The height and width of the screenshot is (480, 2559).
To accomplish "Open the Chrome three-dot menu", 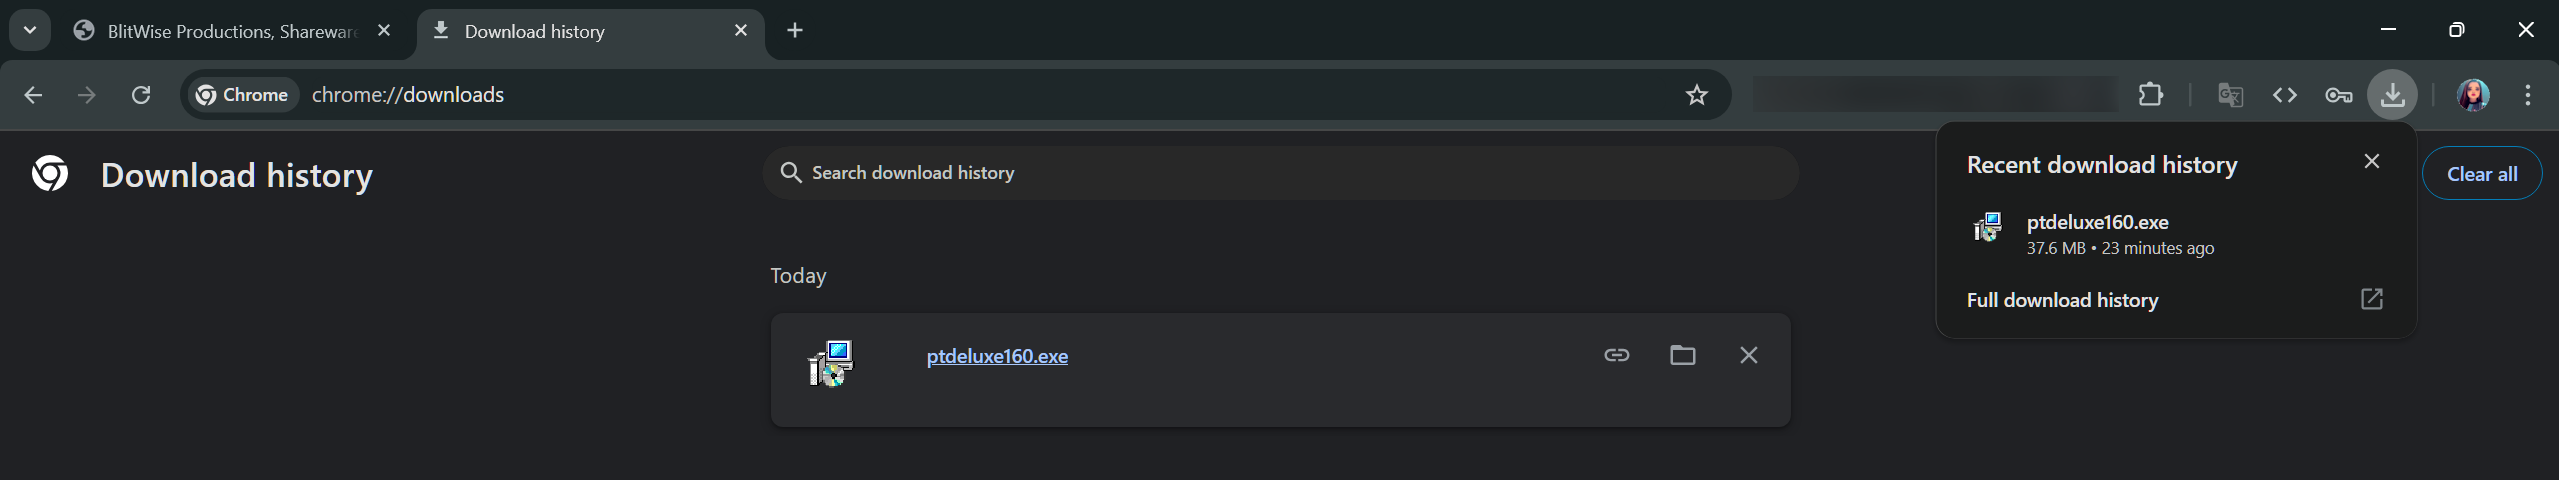I will click(x=2527, y=95).
